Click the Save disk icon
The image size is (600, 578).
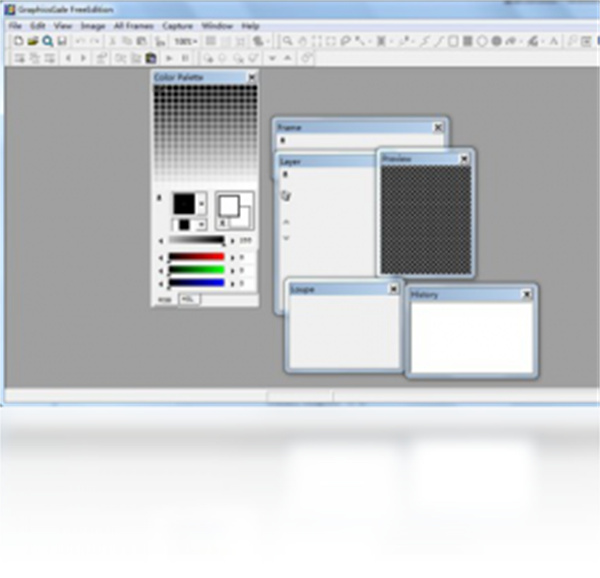point(62,41)
